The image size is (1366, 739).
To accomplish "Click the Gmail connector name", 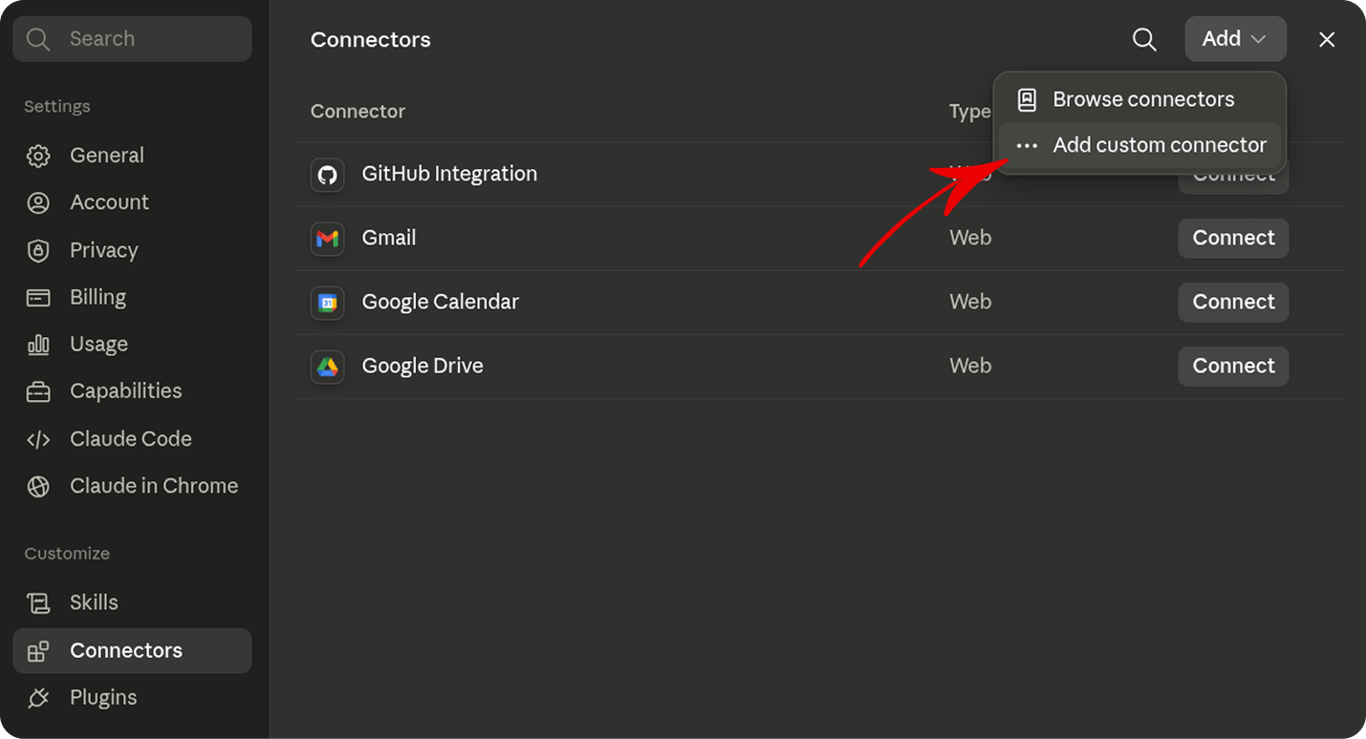I will (x=389, y=238).
